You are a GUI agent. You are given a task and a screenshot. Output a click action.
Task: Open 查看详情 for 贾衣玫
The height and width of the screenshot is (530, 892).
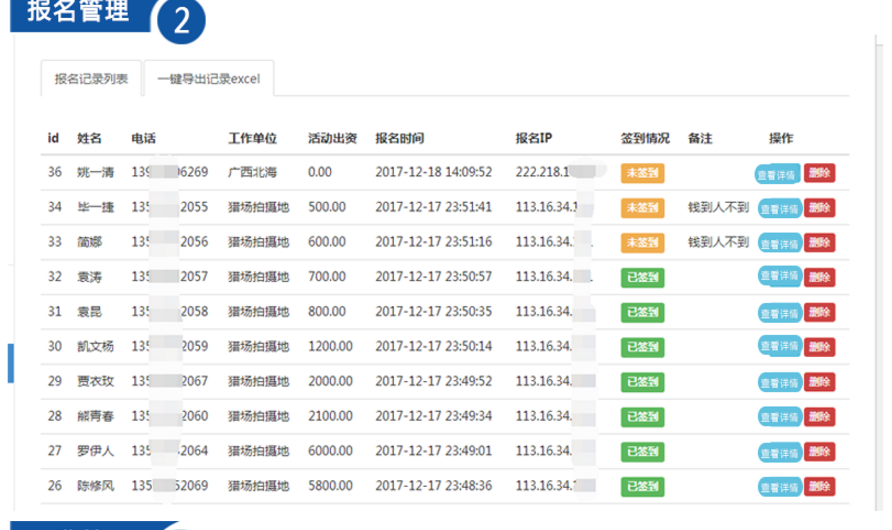[779, 383]
